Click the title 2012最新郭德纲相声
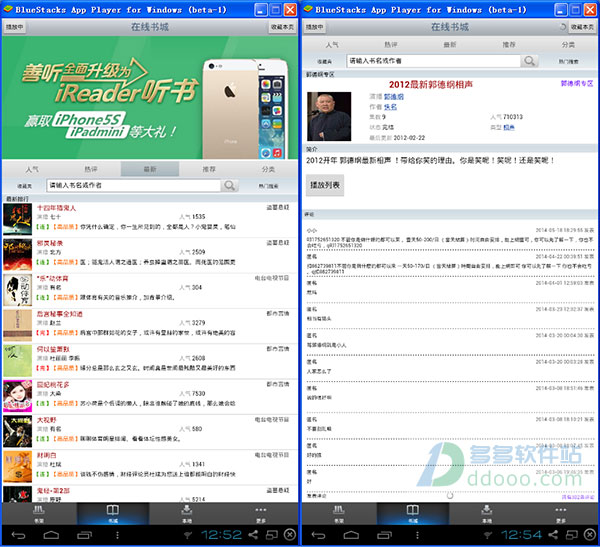Image resolution: width=600 pixels, height=547 pixels. pyautogui.click(x=431, y=85)
